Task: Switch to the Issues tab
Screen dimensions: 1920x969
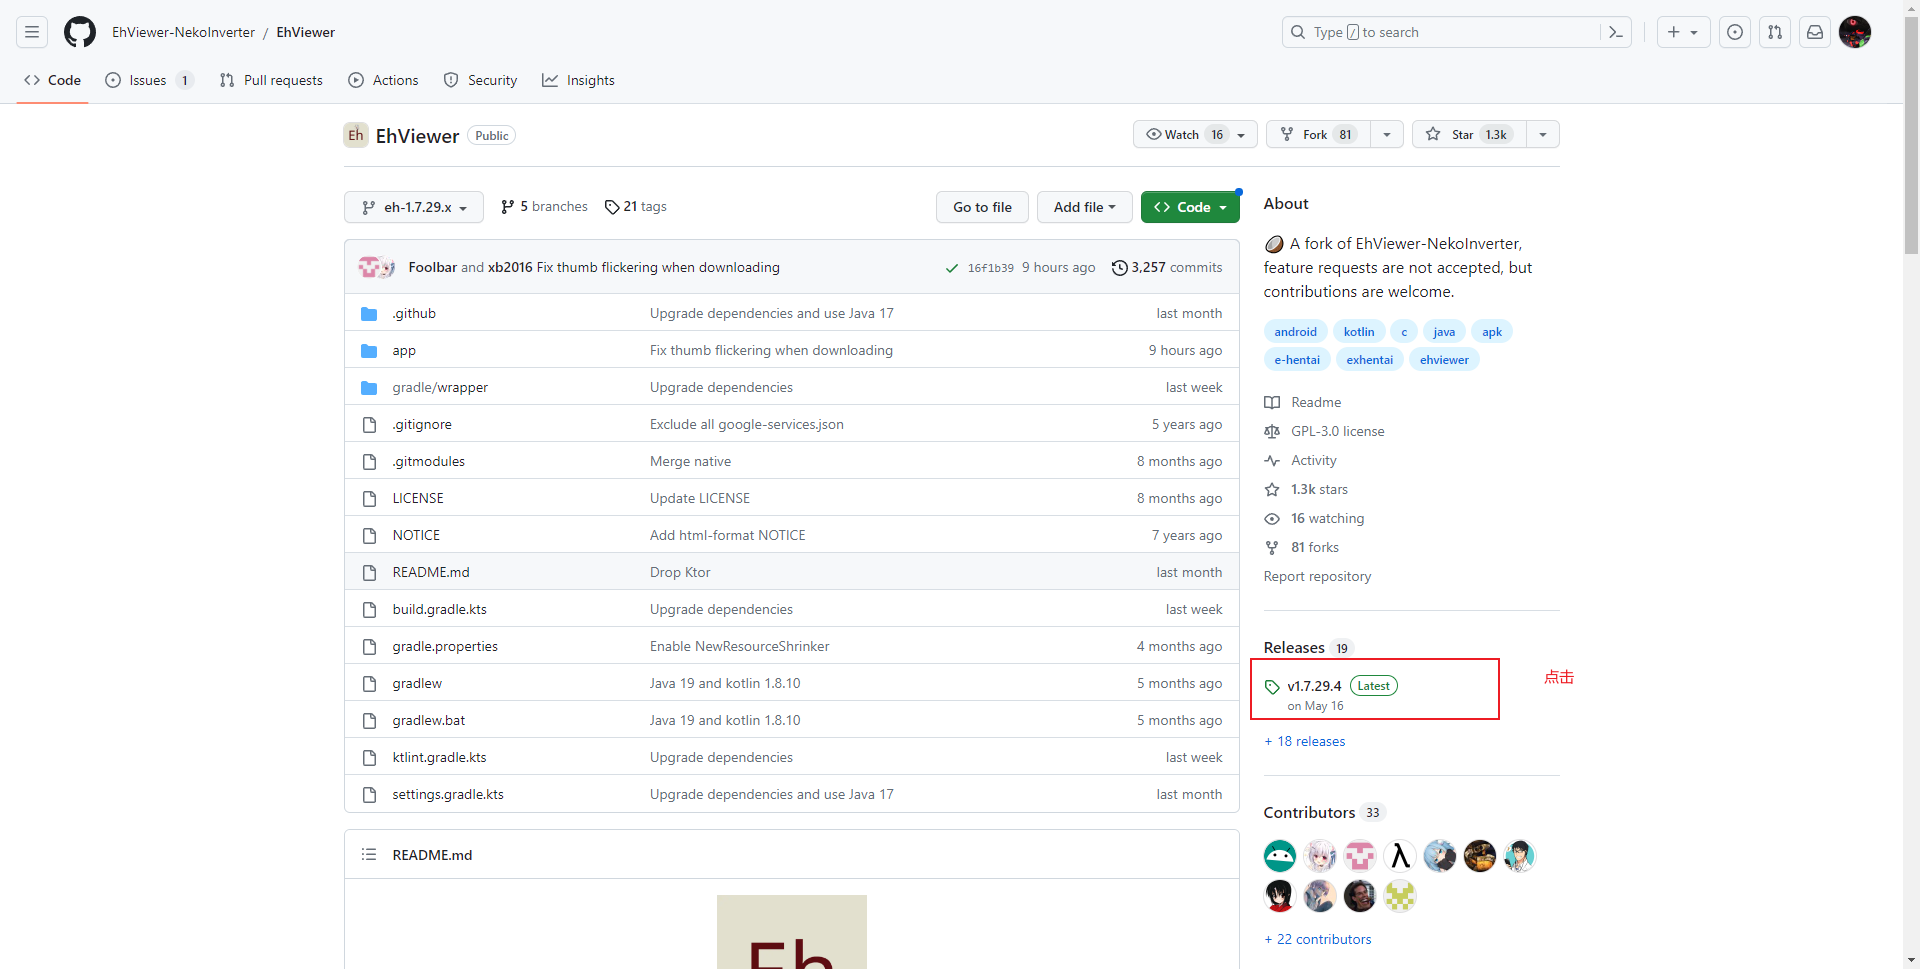Action: point(148,80)
